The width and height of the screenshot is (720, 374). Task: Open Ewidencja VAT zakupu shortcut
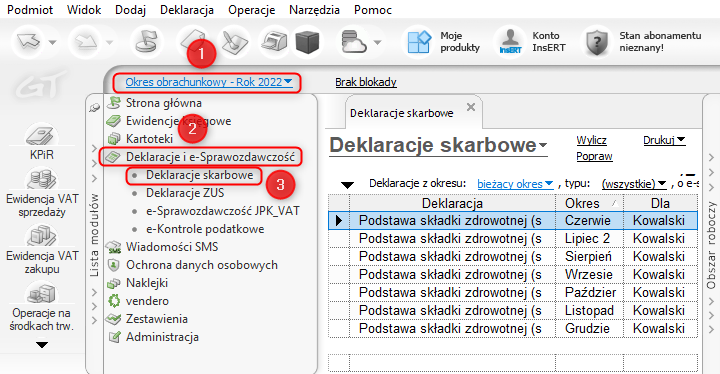click(x=42, y=249)
